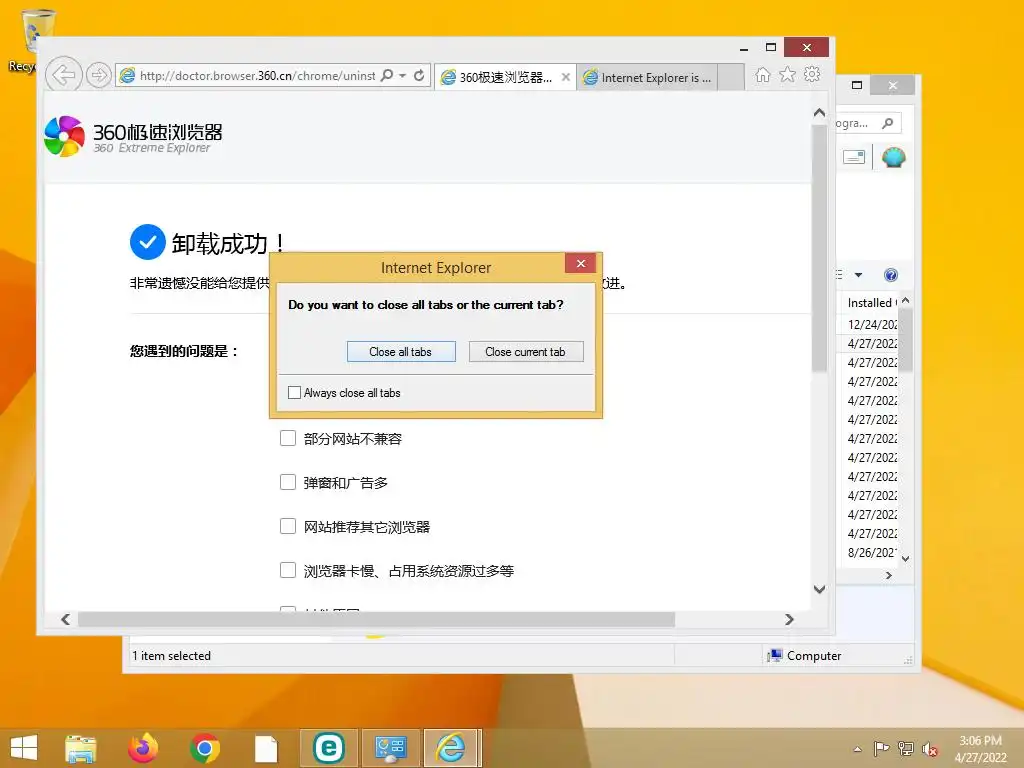The height and width of the screenshot is (768, 1024).
Task: Click the blue checkmark success icon
Action: click(x=148, y=242)
